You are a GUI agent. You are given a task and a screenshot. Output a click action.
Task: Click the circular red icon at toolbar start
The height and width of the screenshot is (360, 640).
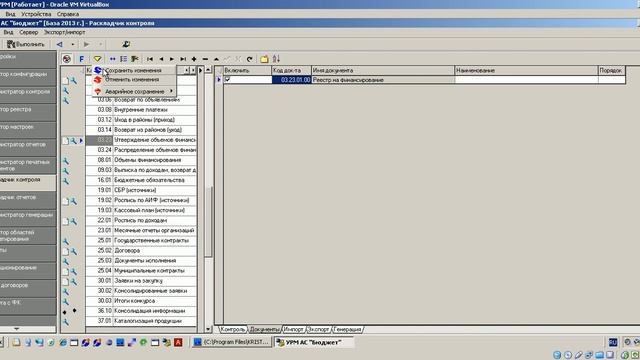coord(67,59)
